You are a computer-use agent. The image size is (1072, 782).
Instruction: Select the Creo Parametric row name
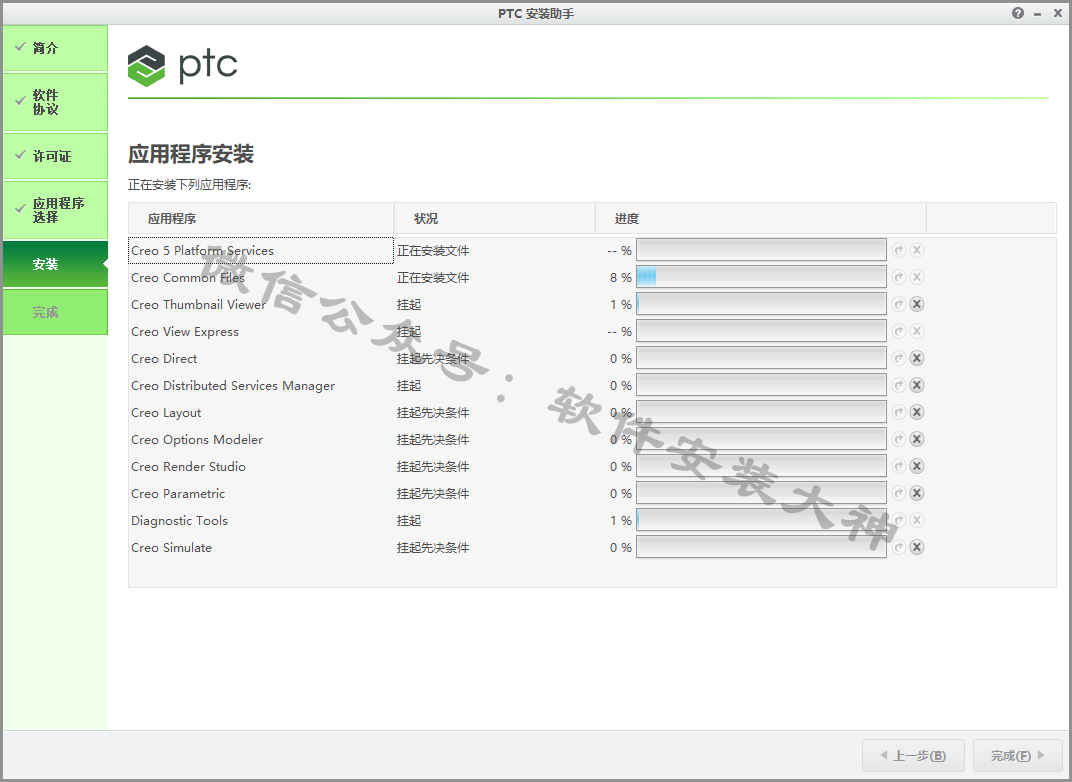click(178, 494)
